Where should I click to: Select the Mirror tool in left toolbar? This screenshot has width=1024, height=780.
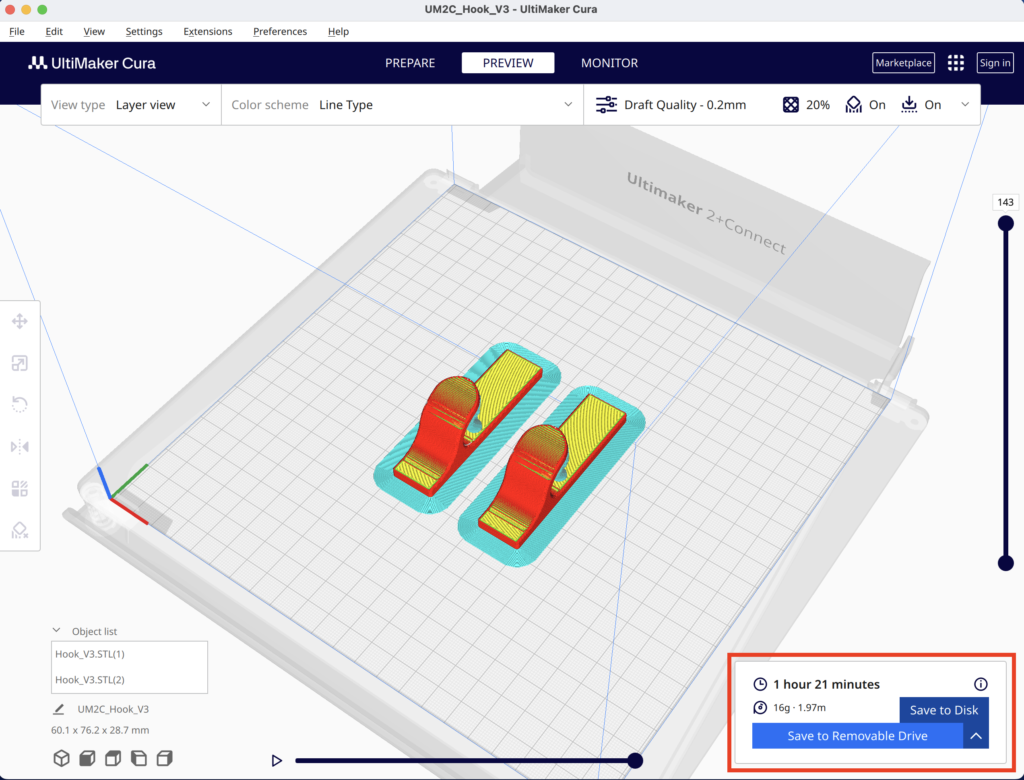(20, 447)
